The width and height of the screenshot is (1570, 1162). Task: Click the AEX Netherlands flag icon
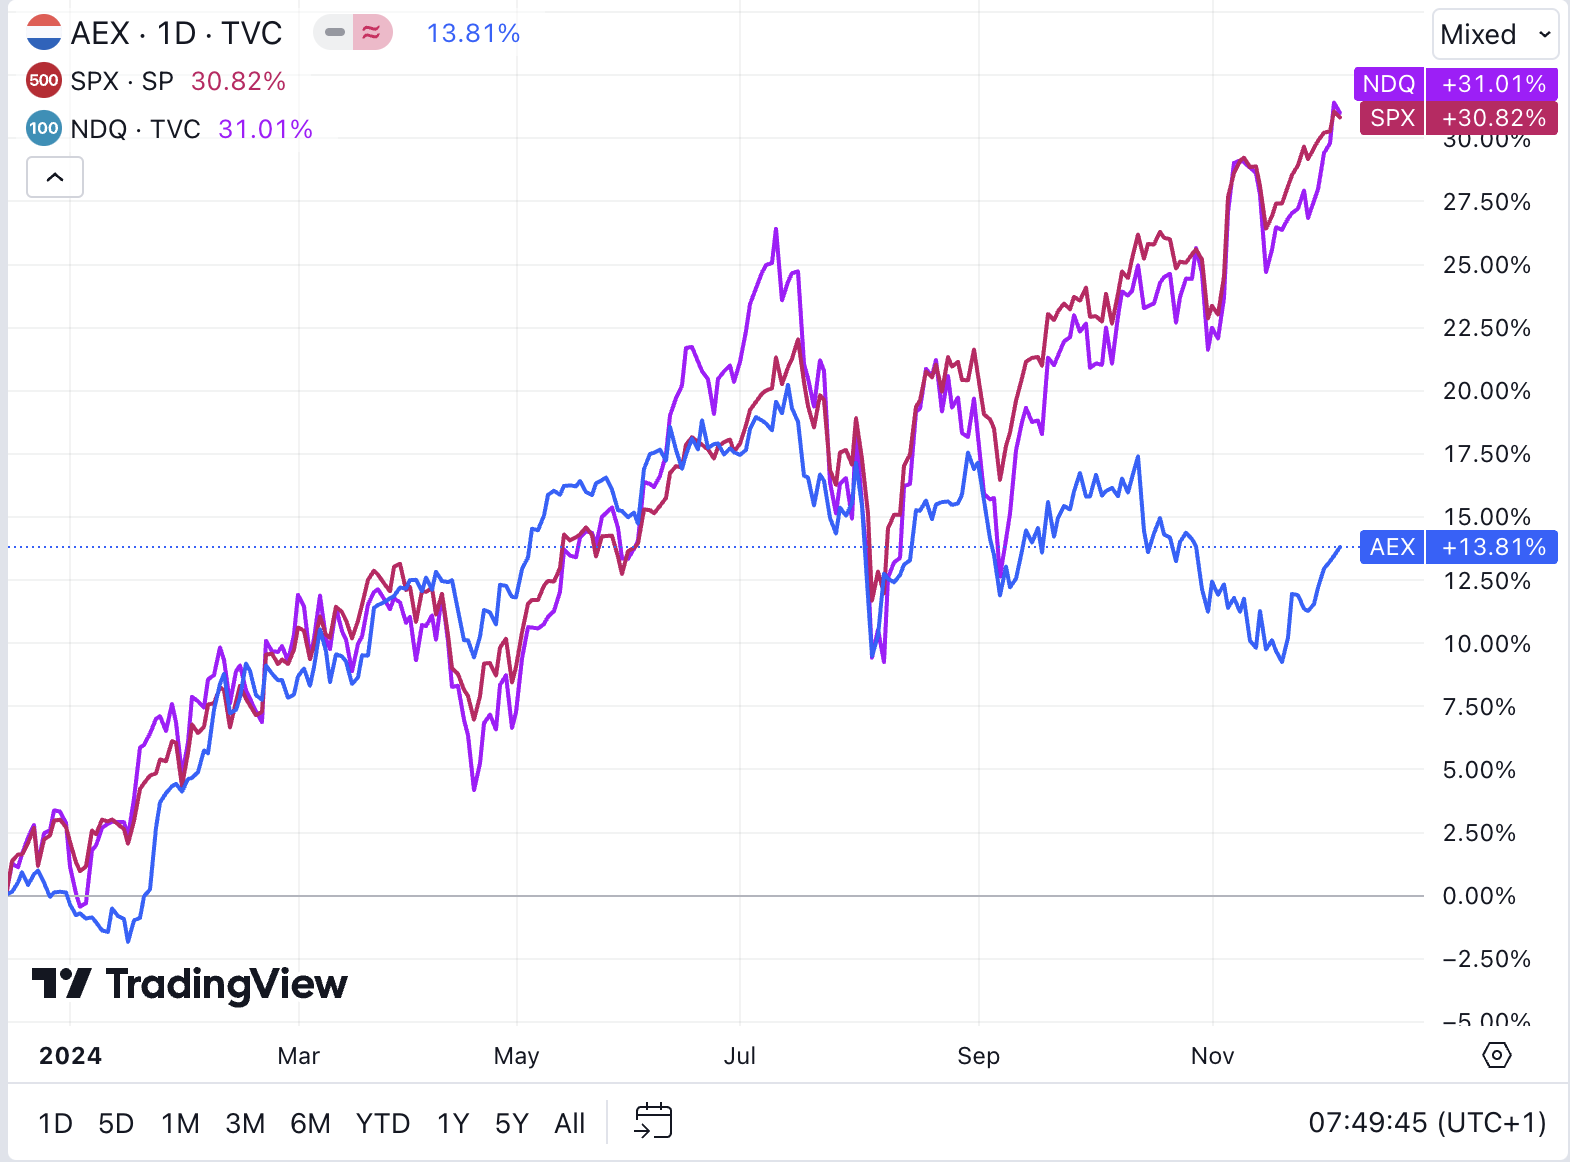tap(44, 33)
